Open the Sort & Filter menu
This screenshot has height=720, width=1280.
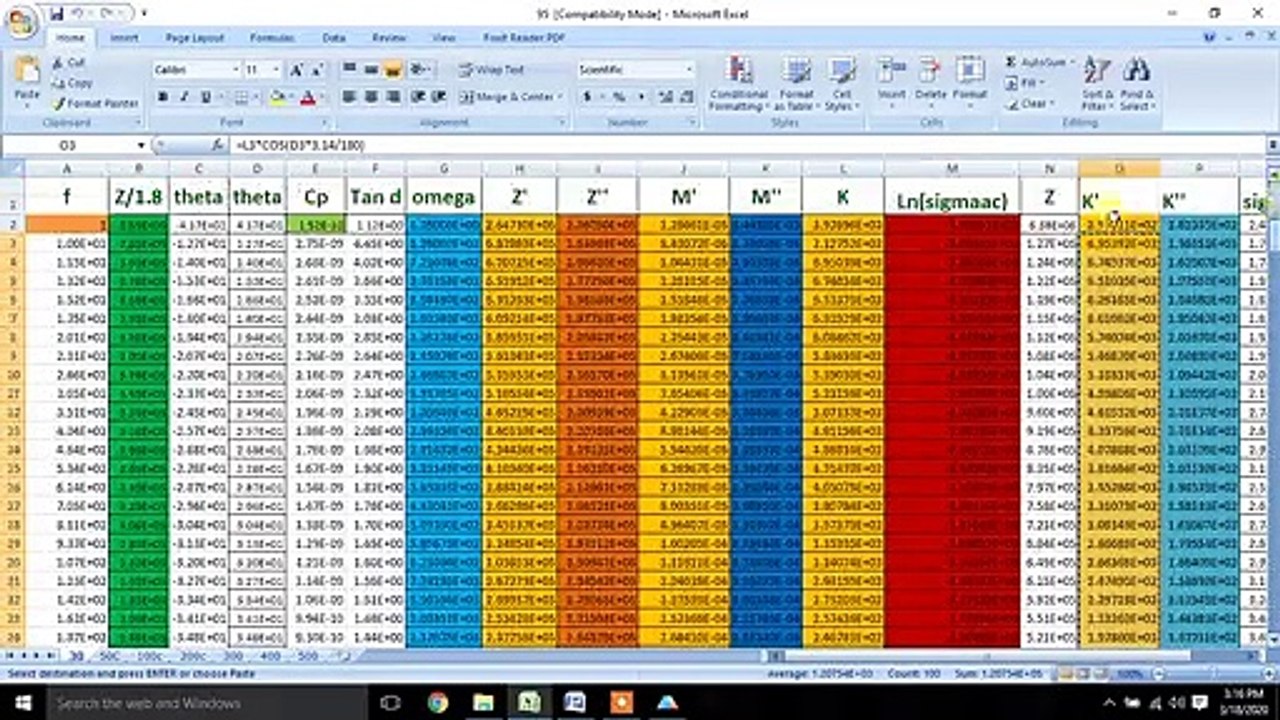pos(1097,83)
